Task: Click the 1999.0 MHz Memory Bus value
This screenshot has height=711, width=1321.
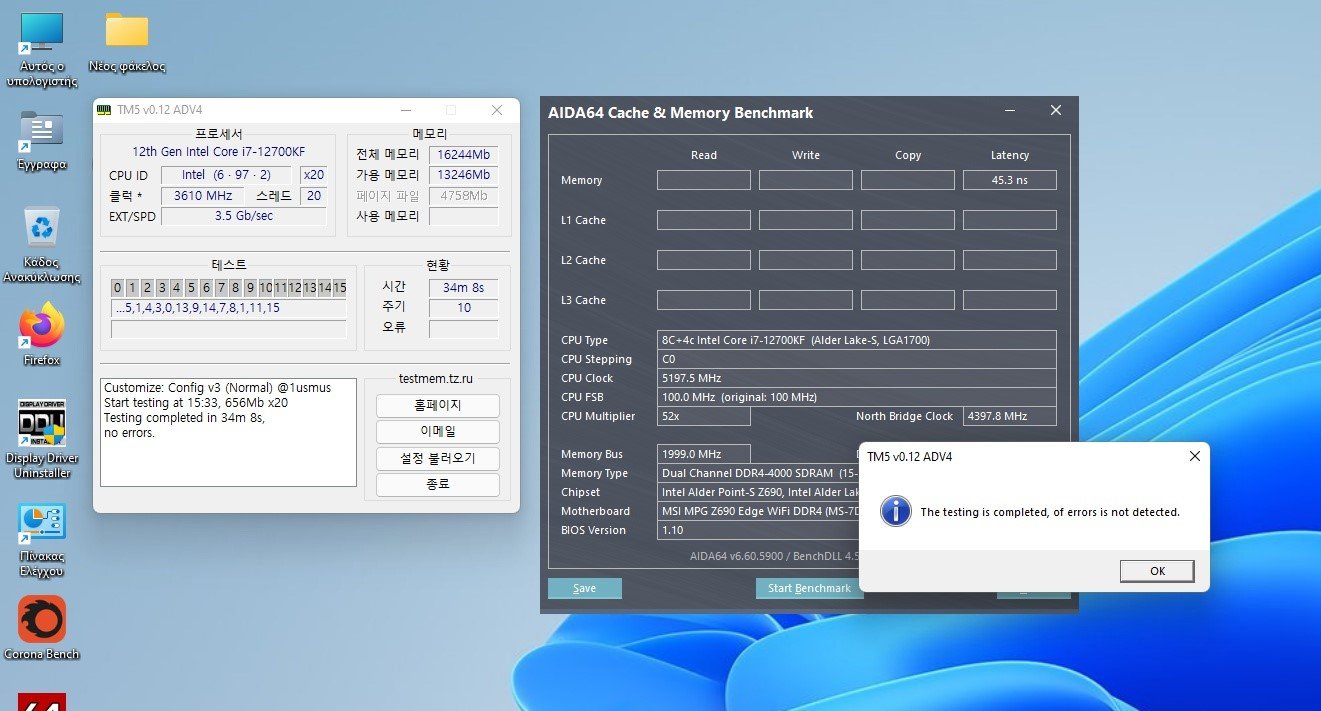Action: 704,454
